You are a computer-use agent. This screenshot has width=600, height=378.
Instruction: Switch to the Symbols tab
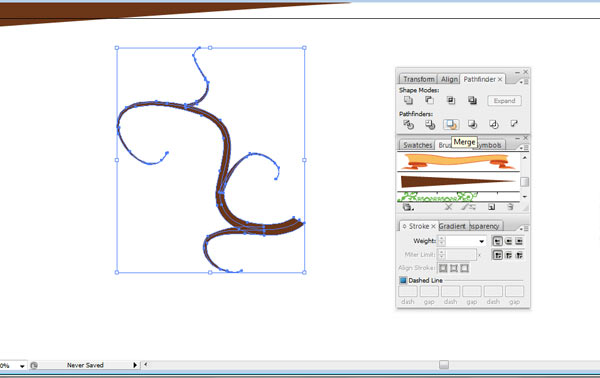pos(491,145)
